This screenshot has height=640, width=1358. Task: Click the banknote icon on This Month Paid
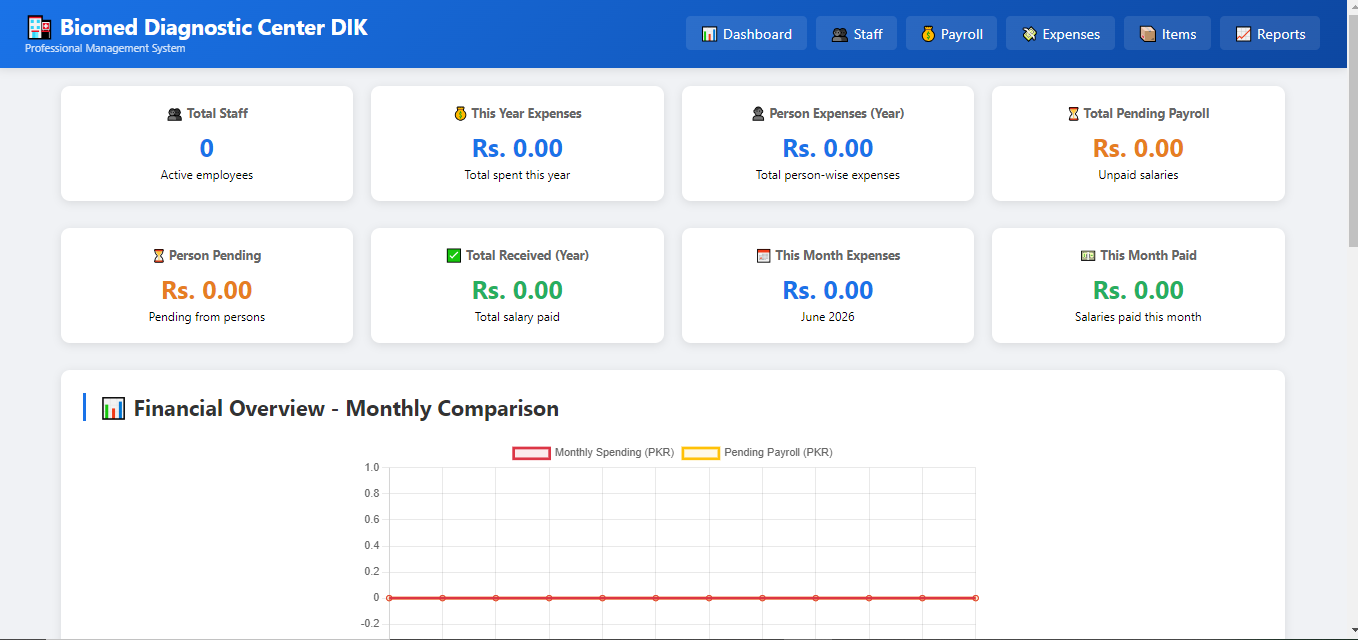click(x=1088, y=256)
